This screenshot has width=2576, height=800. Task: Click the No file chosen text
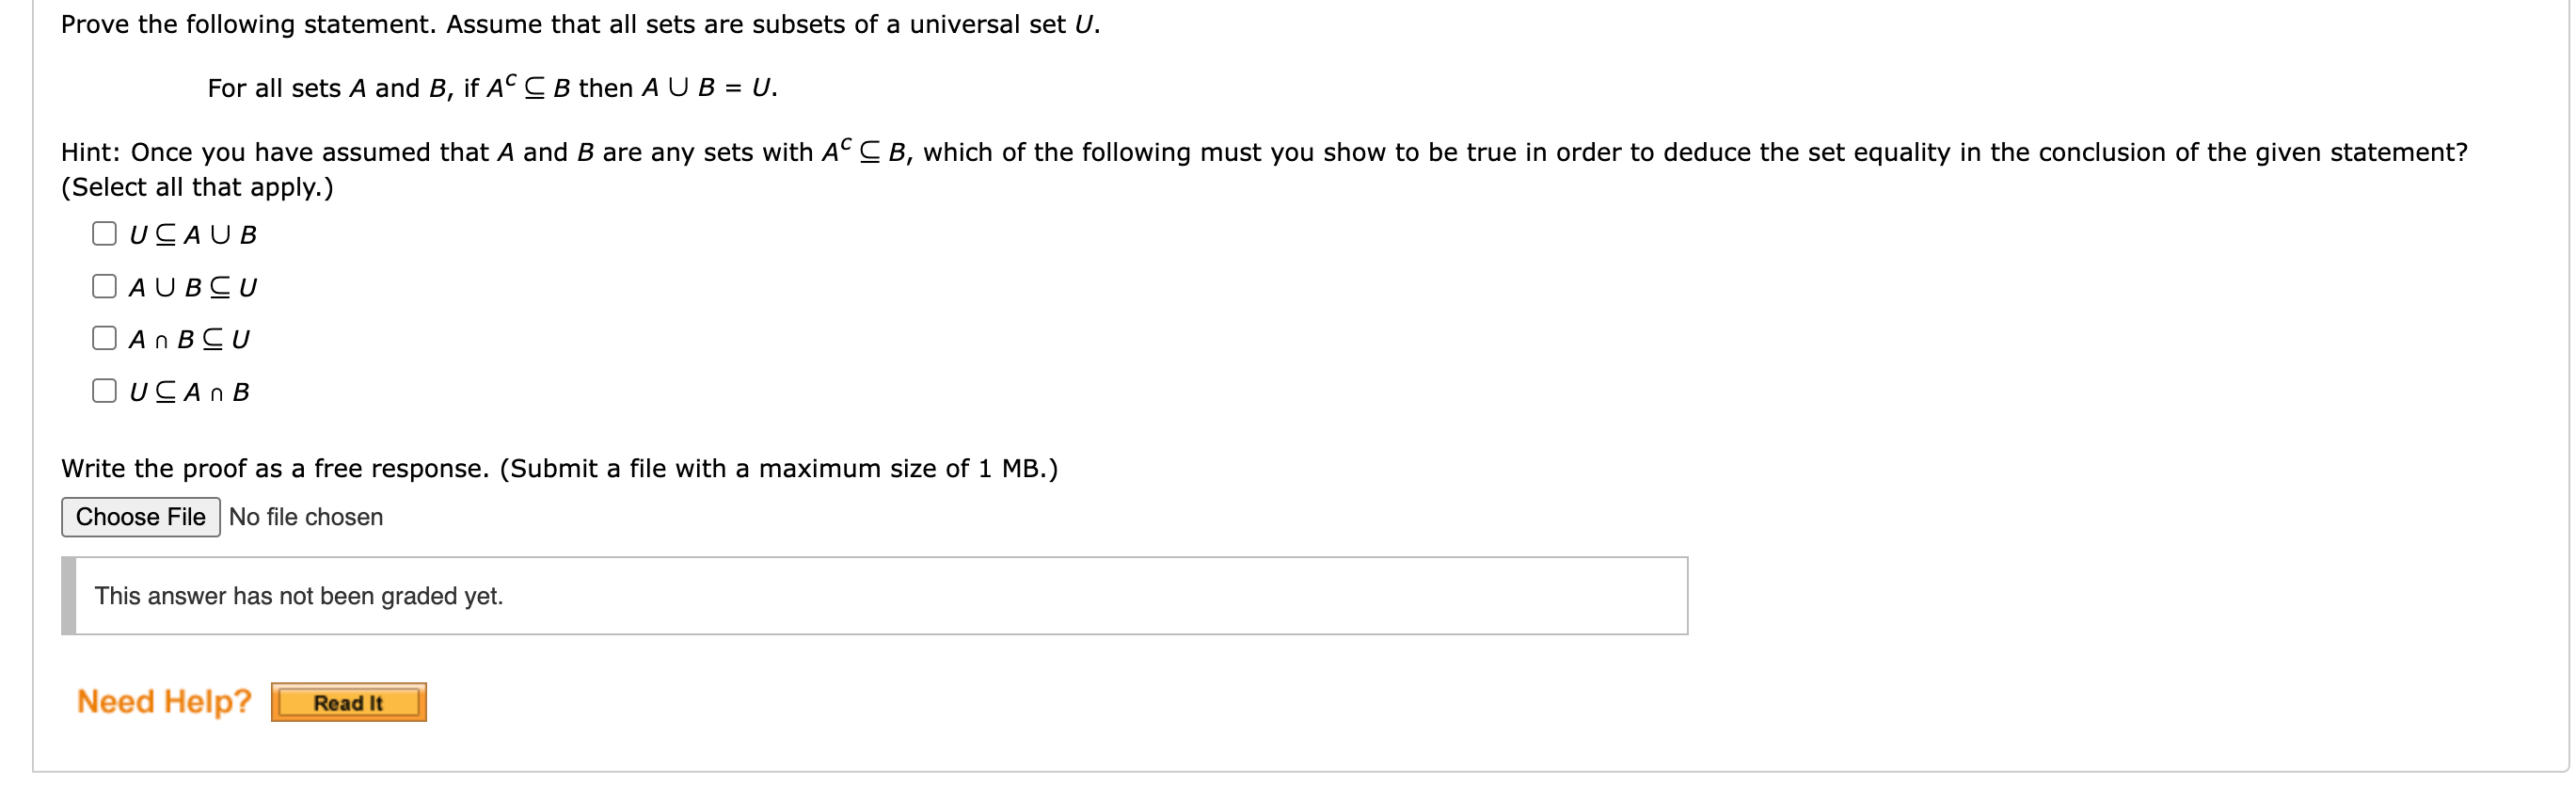[x=305, y=517]
